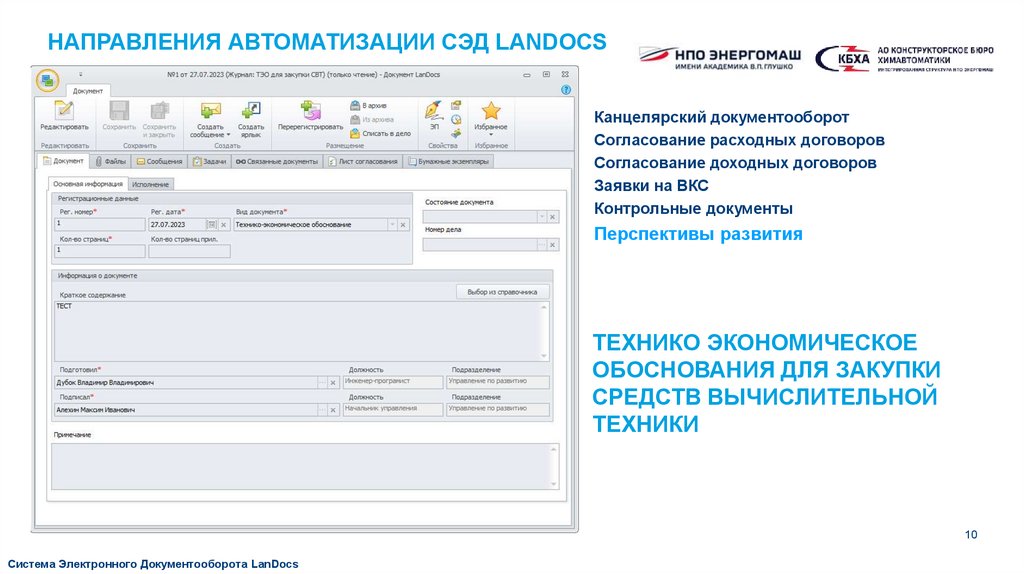Image resolution: width=1024 pixels, height=574 pixels.
Task: Switch to the Файлы tab
Action: (111, 161)
